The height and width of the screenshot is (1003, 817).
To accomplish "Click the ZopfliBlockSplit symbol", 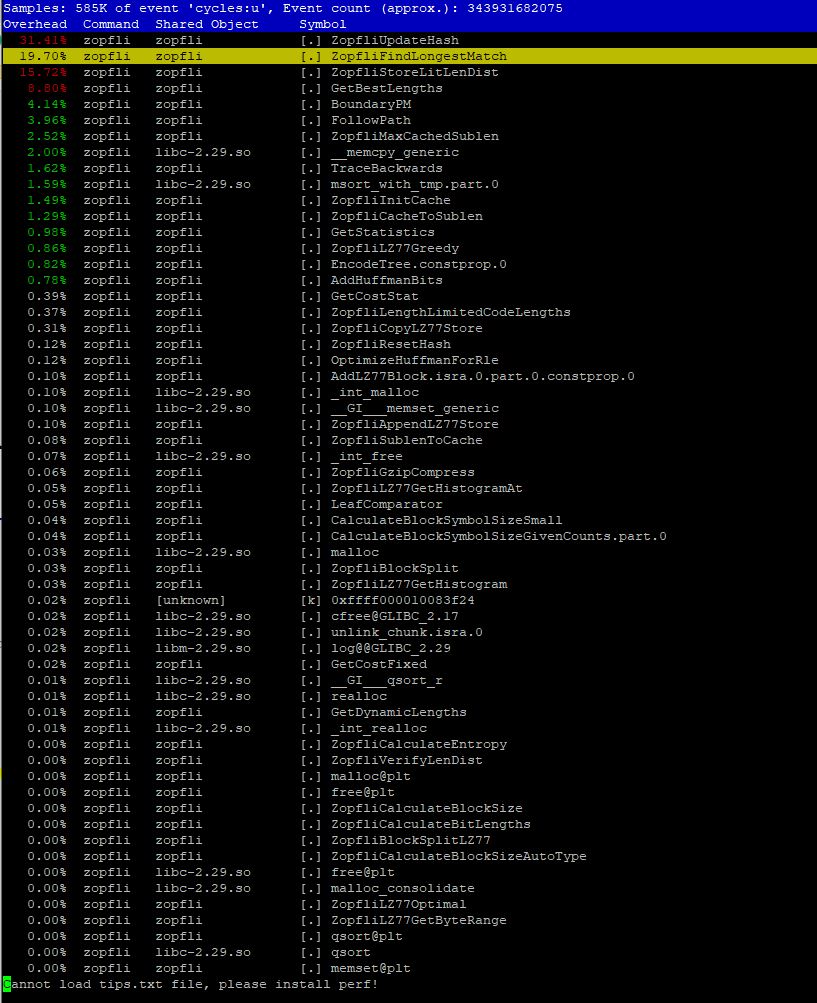I will [394, 568].
